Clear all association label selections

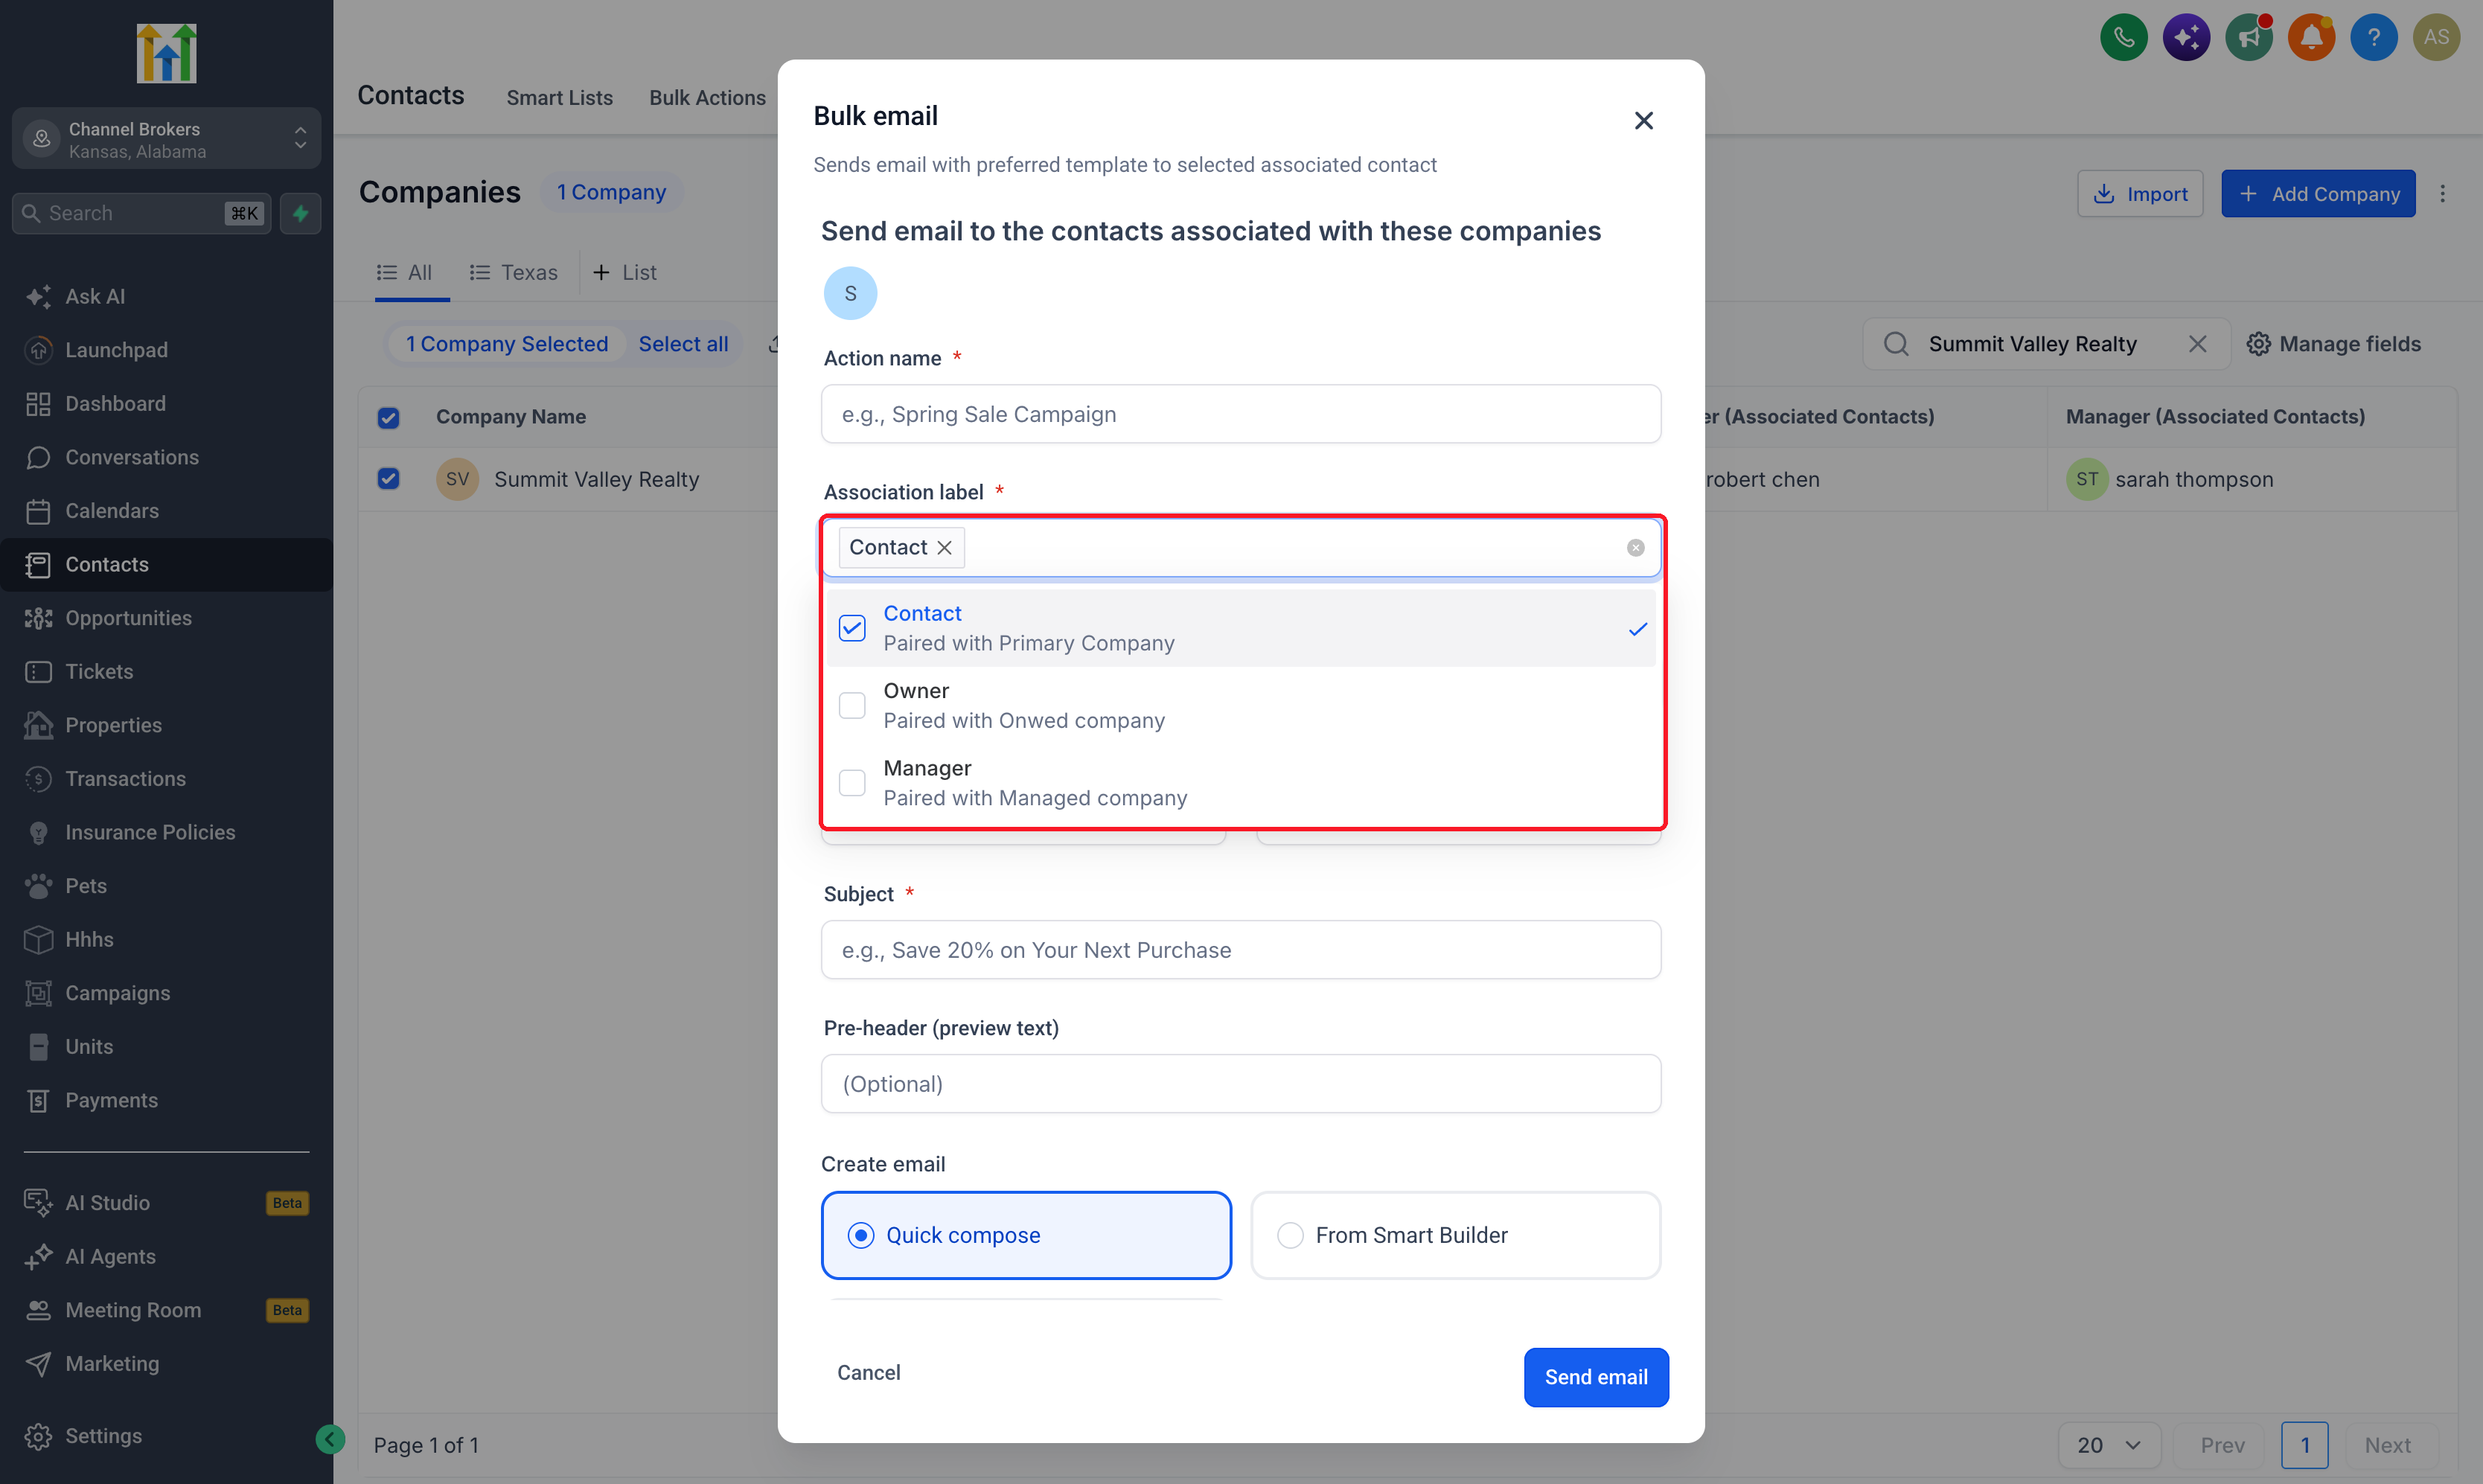[x=1635, y=548]
